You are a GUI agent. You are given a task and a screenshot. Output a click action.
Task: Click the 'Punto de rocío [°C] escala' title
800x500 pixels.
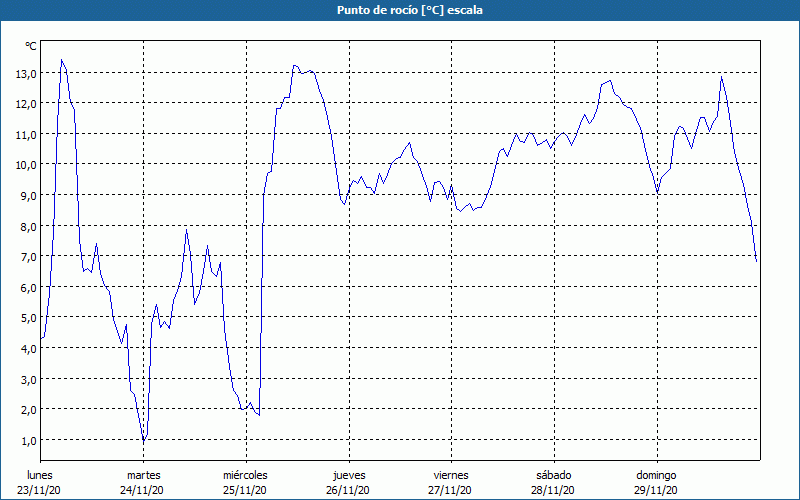tap(410, 10)
